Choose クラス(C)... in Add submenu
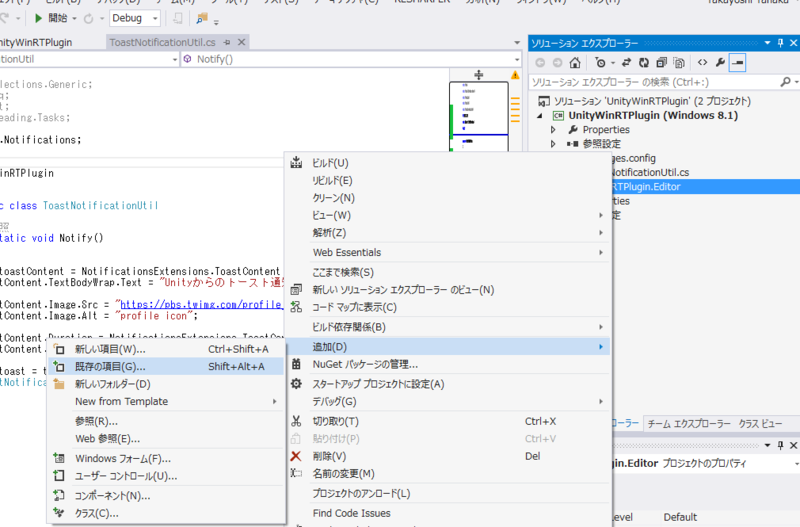Screen dimensions: 800x527 97,513
